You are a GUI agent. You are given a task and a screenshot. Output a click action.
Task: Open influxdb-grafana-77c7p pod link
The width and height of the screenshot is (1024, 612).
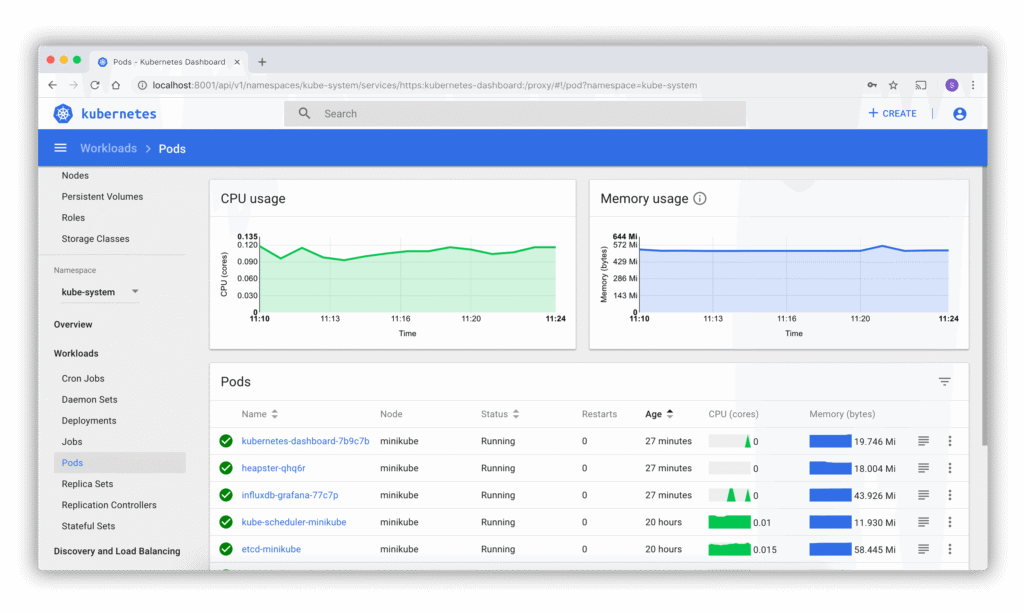tap(290, 495)
